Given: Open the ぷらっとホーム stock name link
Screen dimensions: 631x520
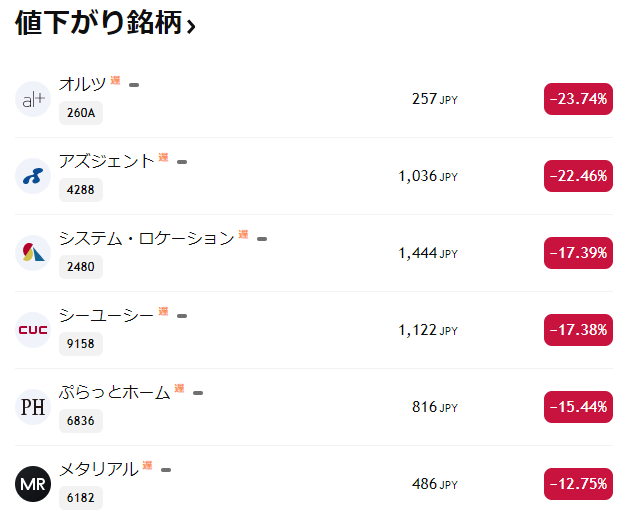Looking at the screenshot, I should [114, 392].
